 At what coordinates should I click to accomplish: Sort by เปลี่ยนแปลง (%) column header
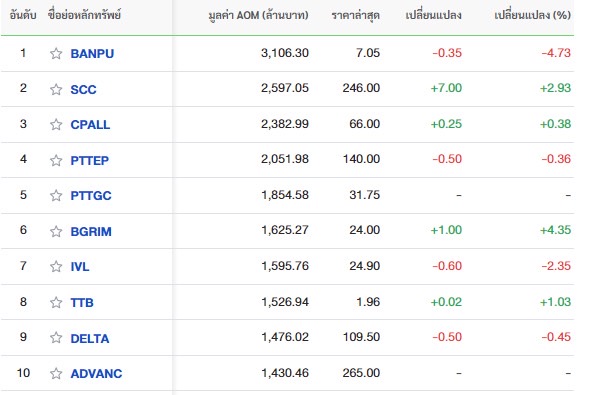pos(532,15)
